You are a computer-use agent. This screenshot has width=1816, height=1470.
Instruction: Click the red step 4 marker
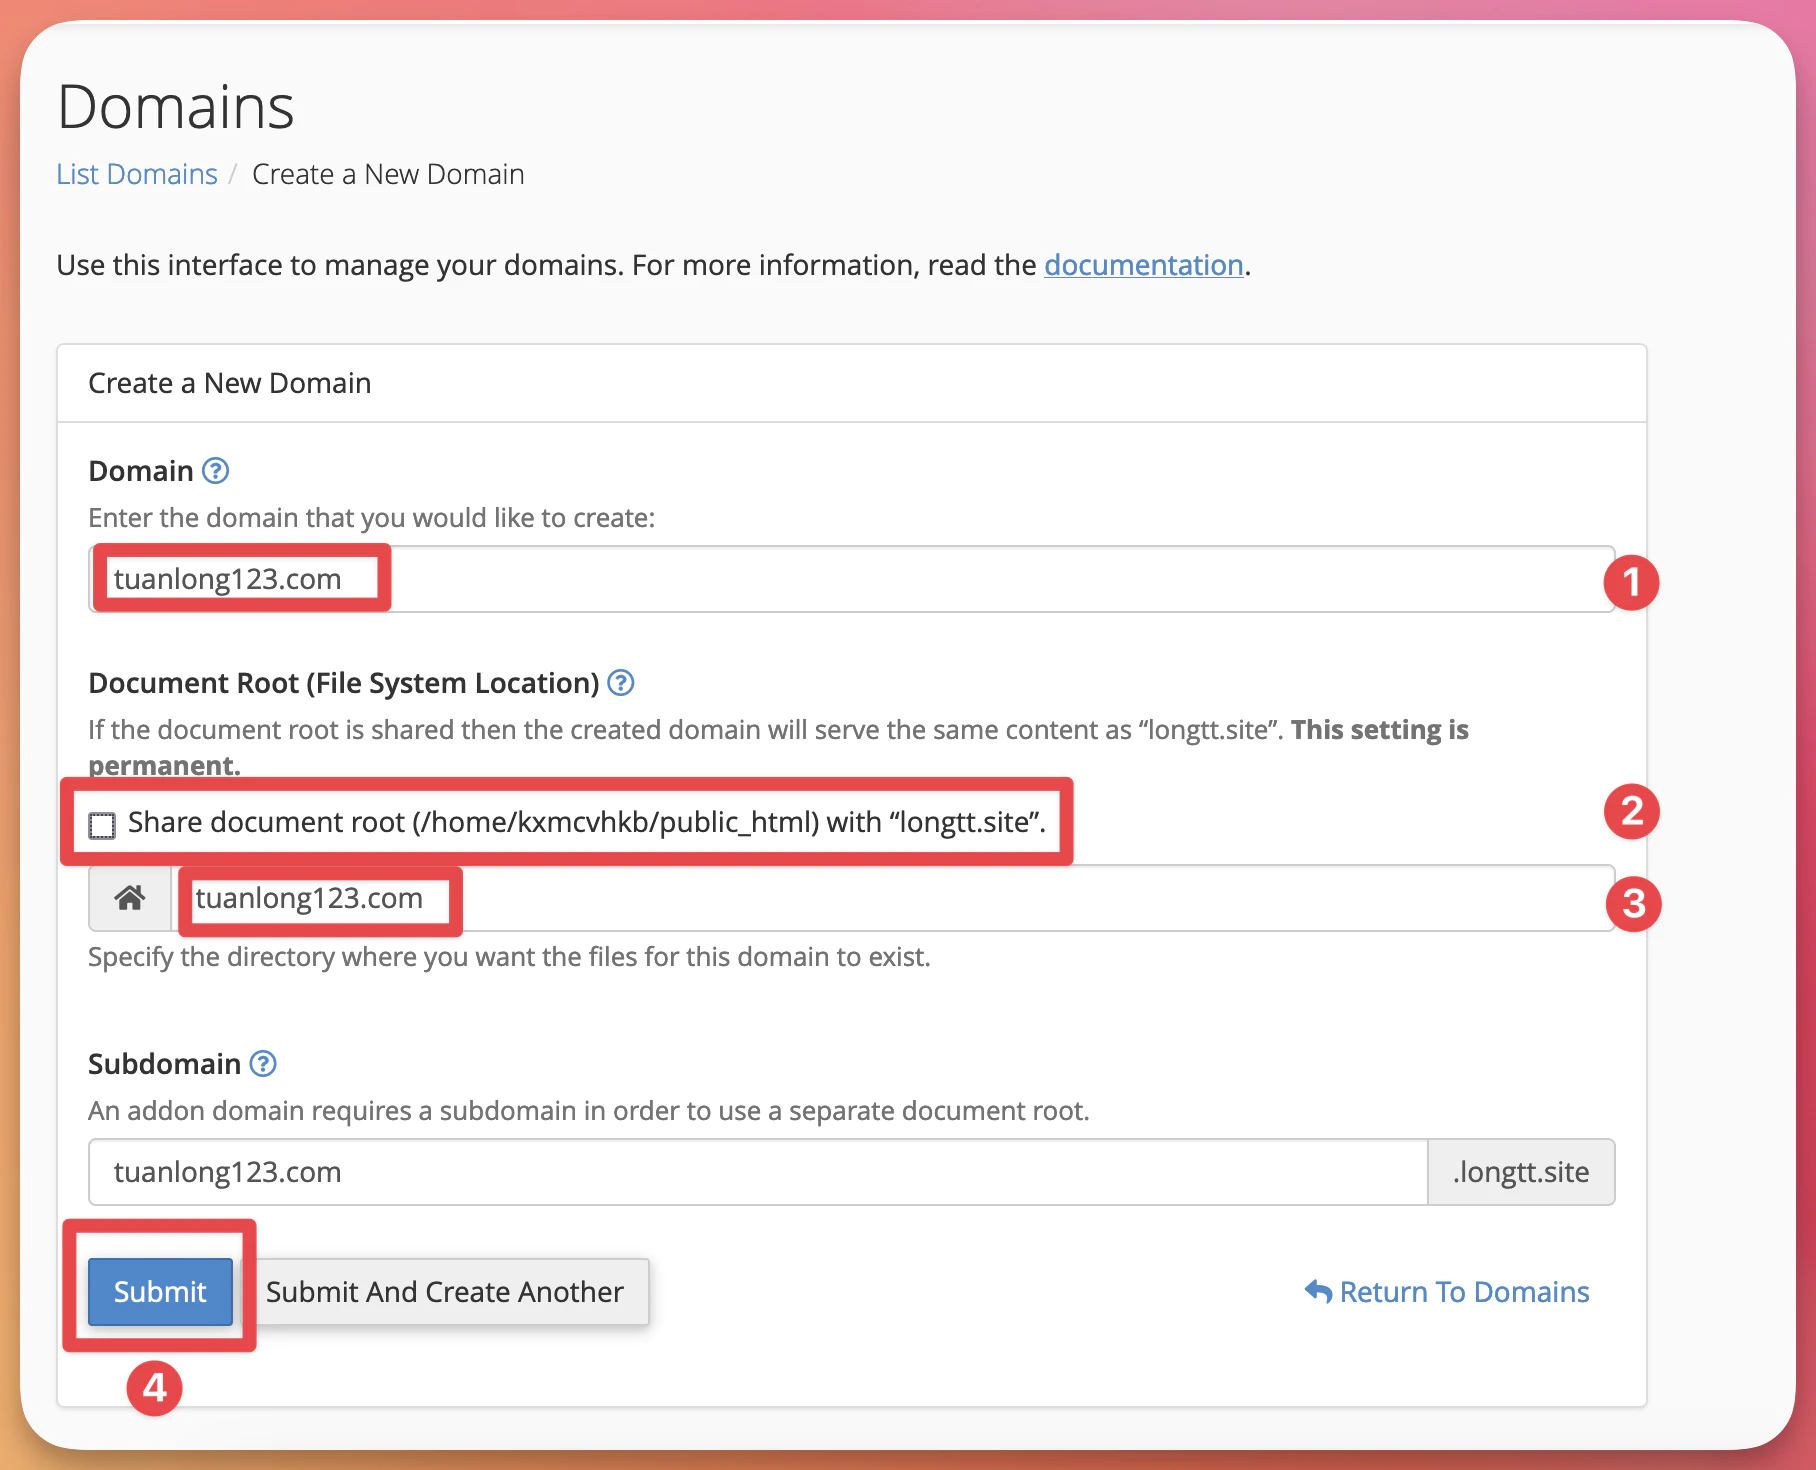click(x=155, y=1388)
